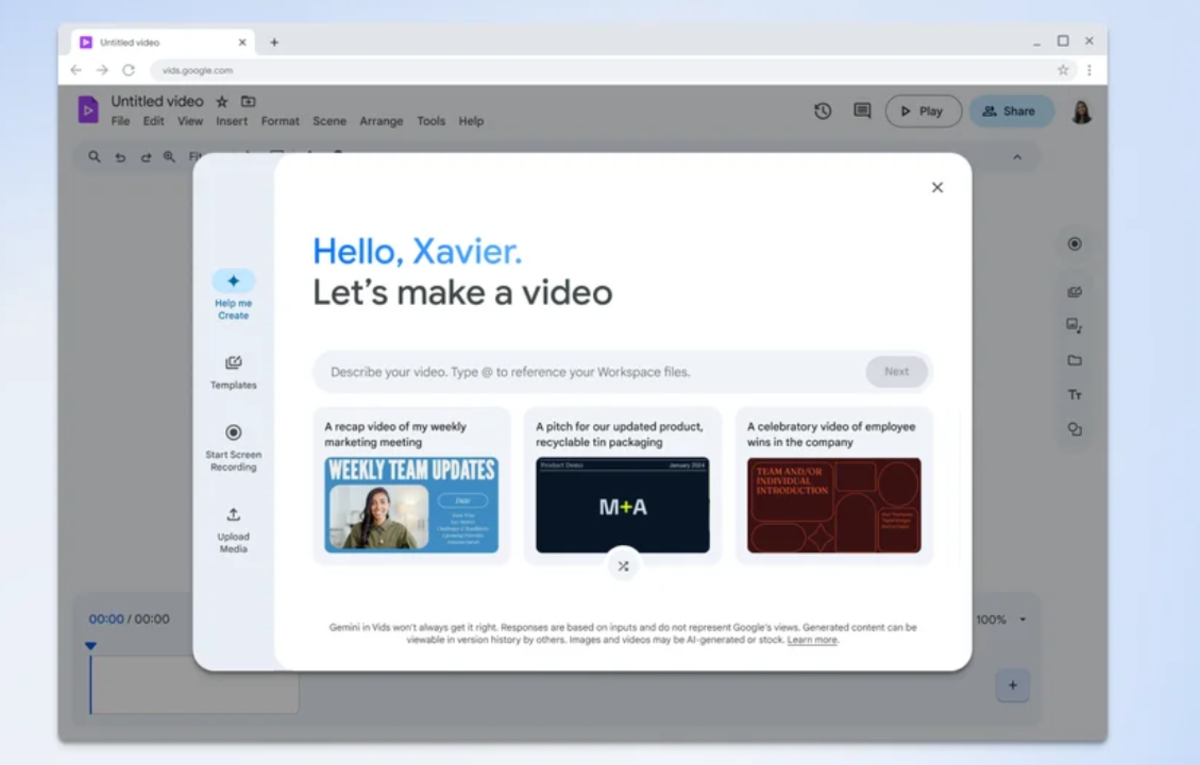Shuffle the suggested prompt examples
The image size is (1200, 765).
623,566
